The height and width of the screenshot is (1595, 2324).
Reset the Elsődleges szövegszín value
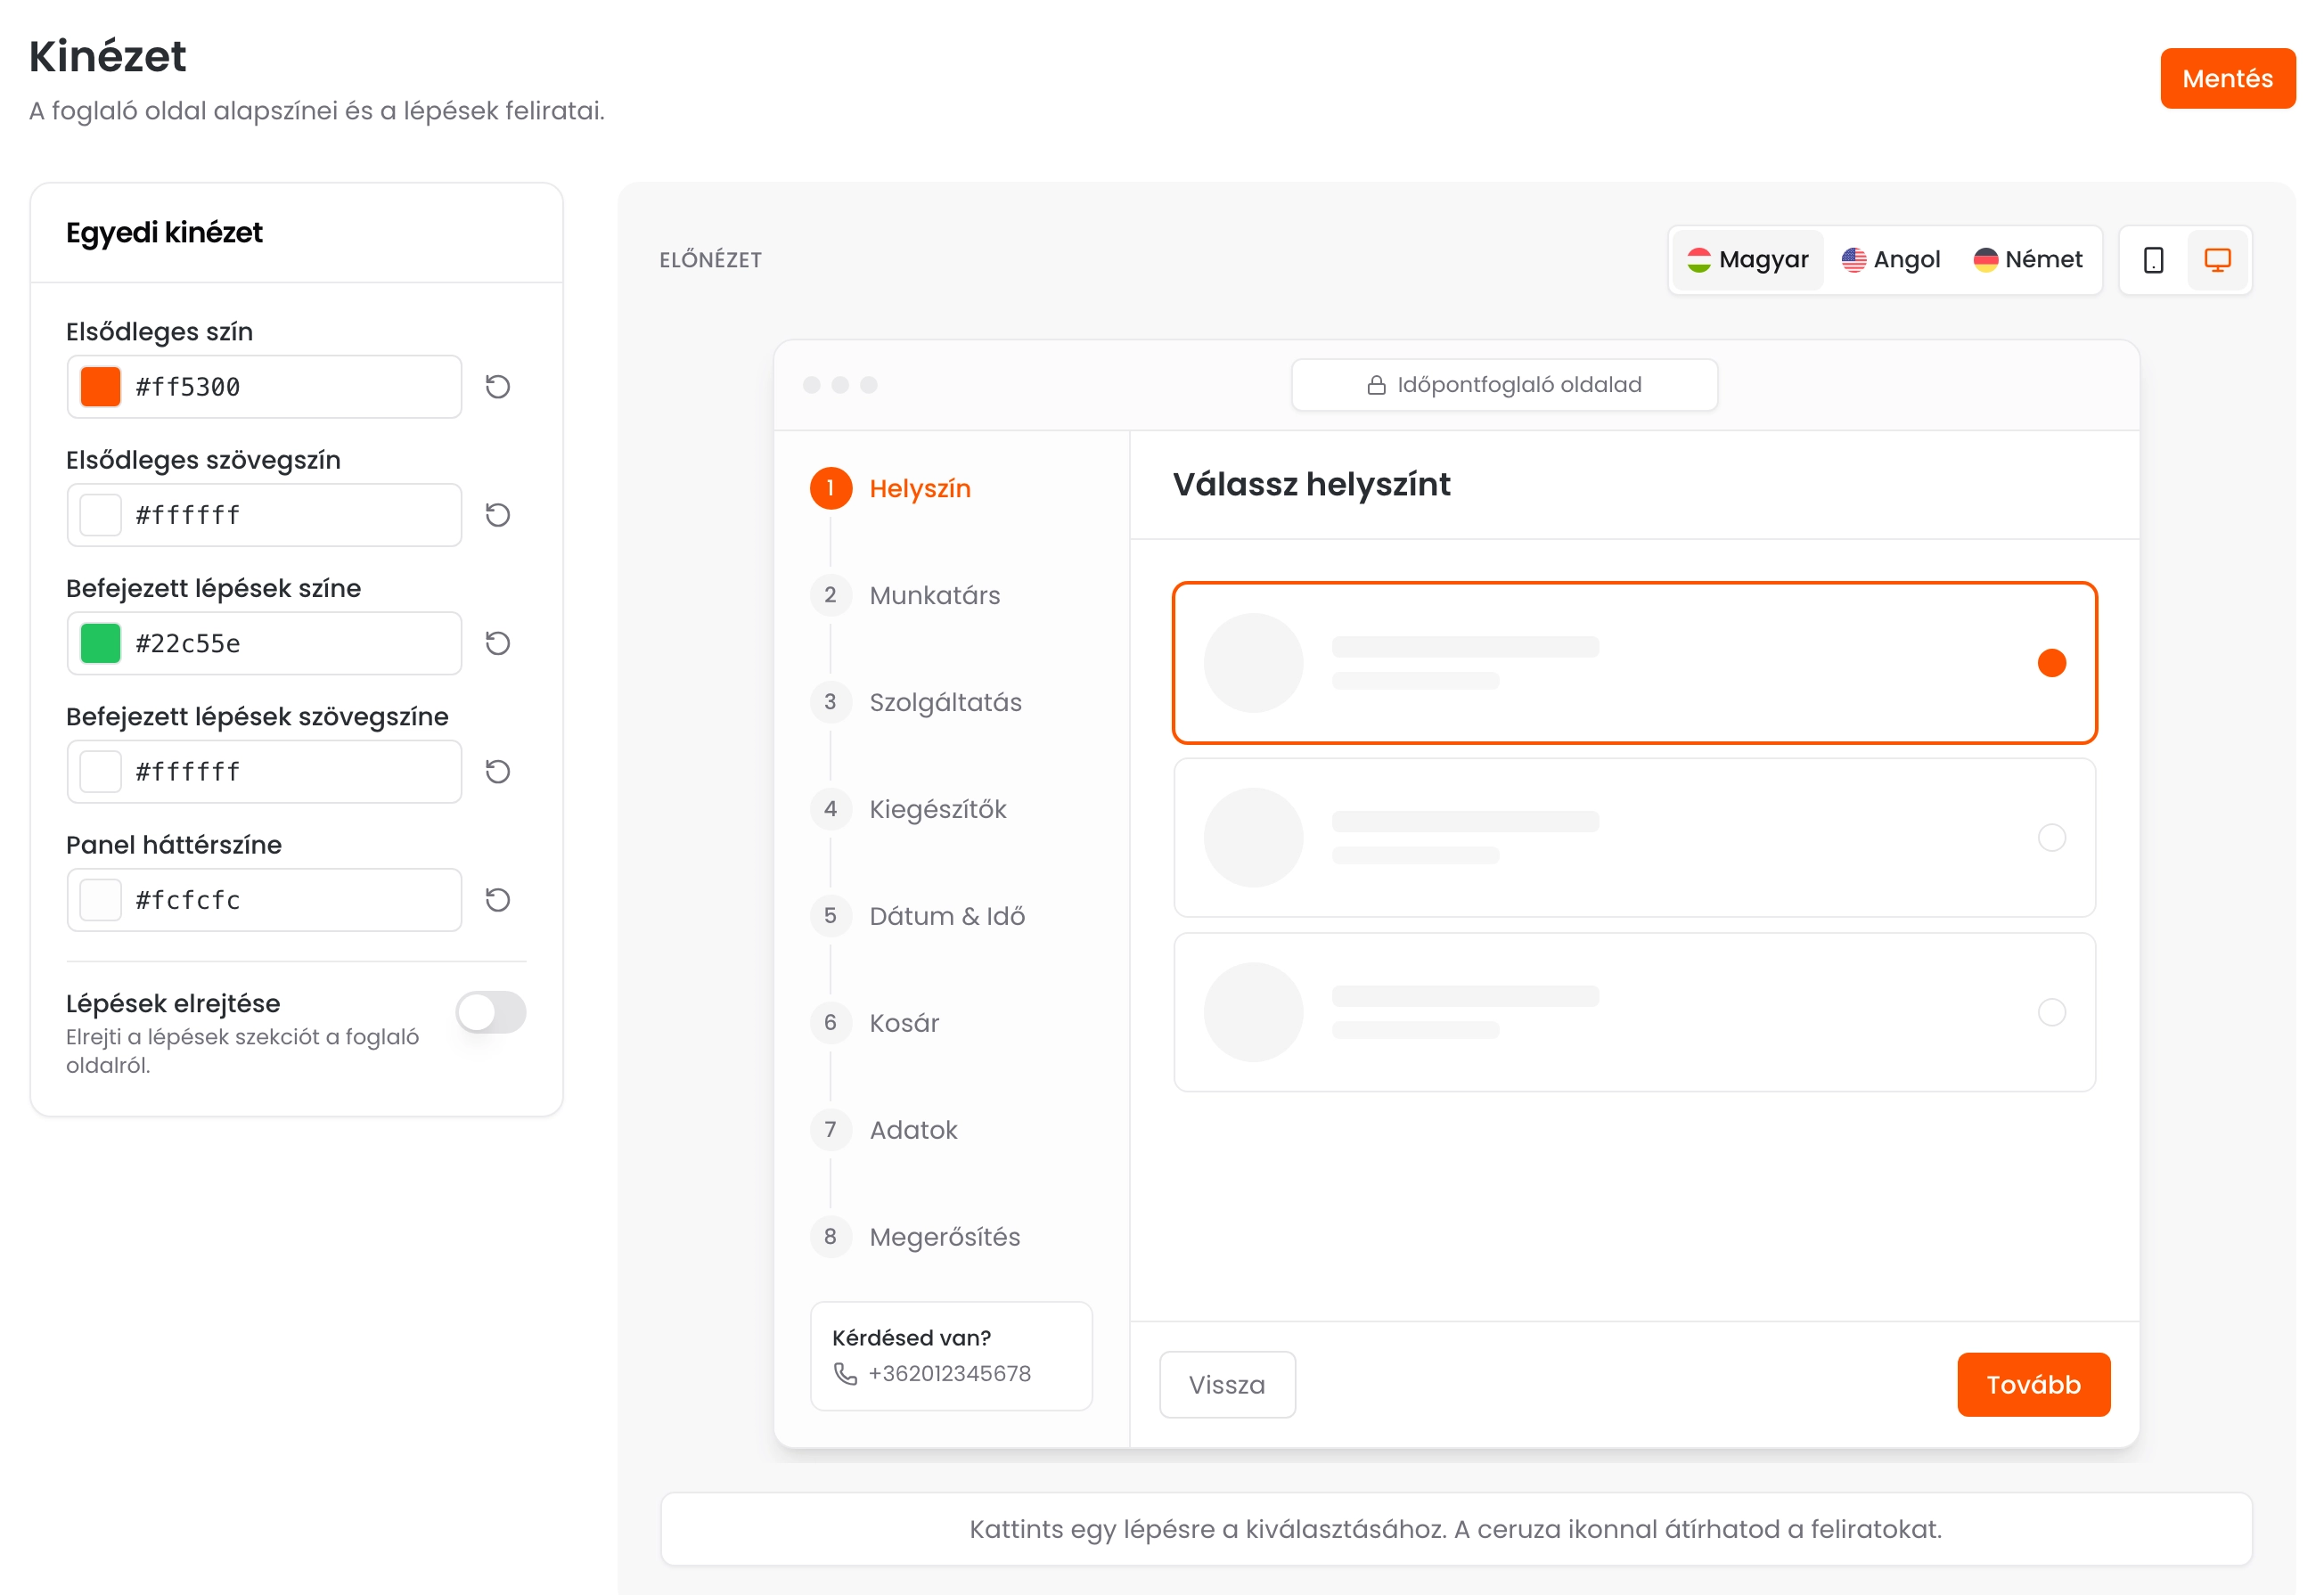[498, 515]
